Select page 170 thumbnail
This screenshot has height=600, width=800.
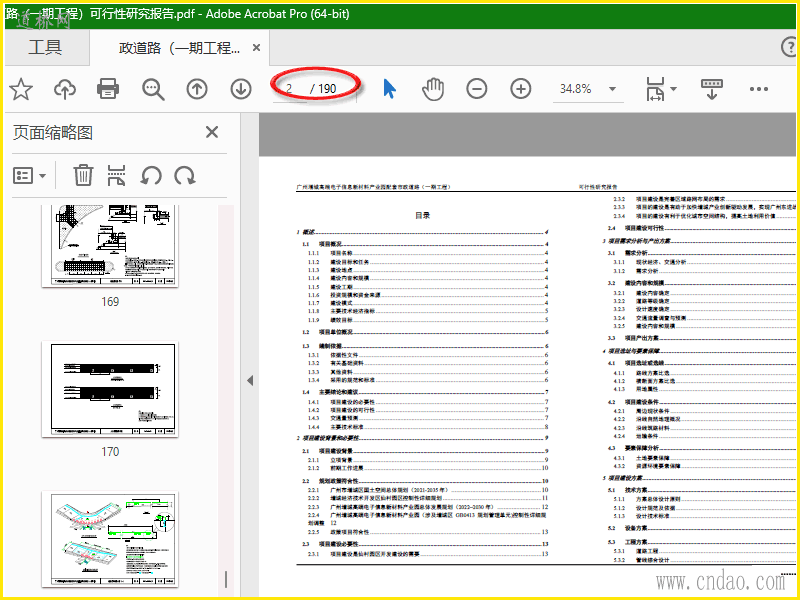pyautogui.click(x=110, y=389)
